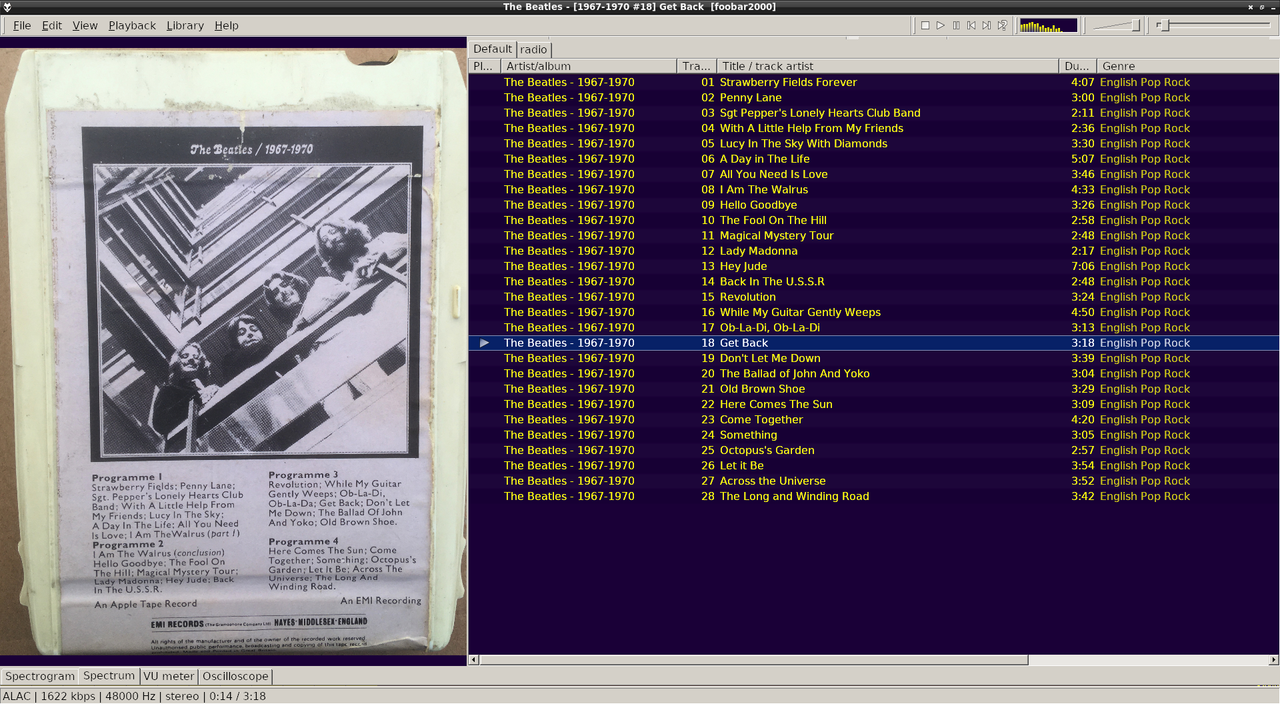The width and height of the screenshot is (1280, 704).
Task: Click the Playing column header
Action: click(x=484, y=66)
